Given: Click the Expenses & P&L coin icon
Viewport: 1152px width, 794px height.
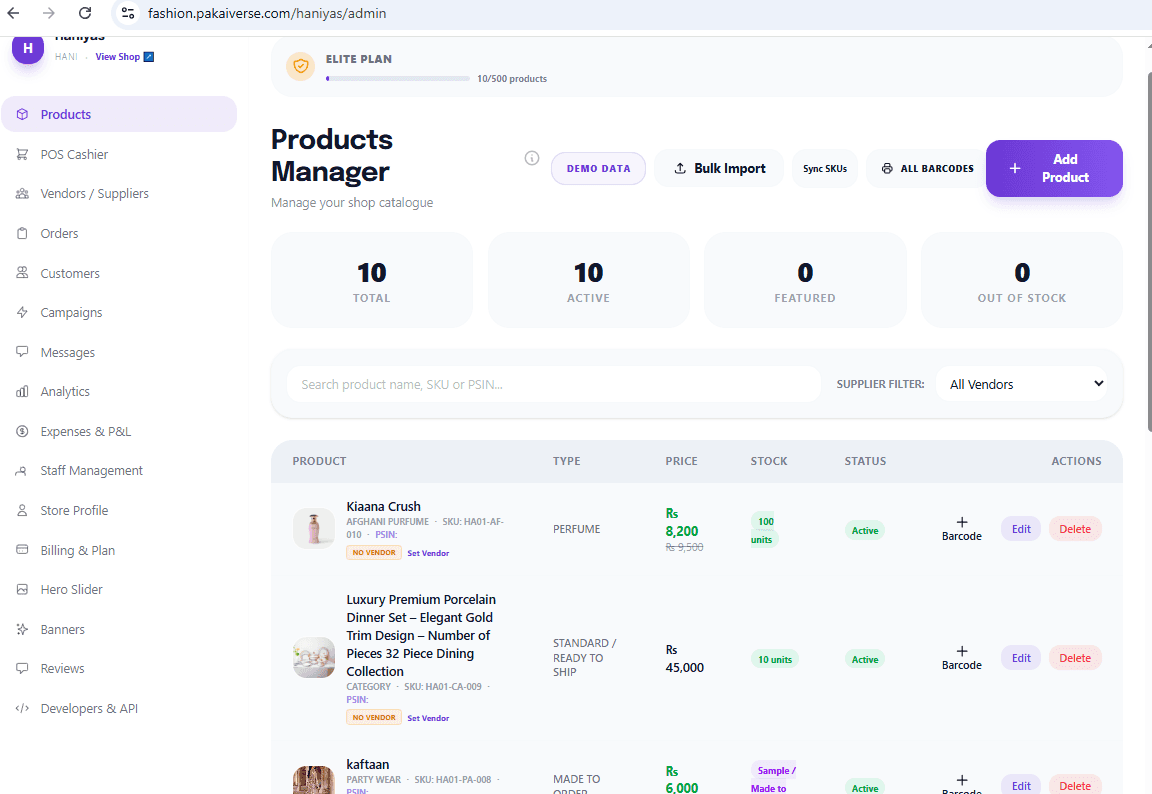Looking at the screenshot, I should (22, 431).
